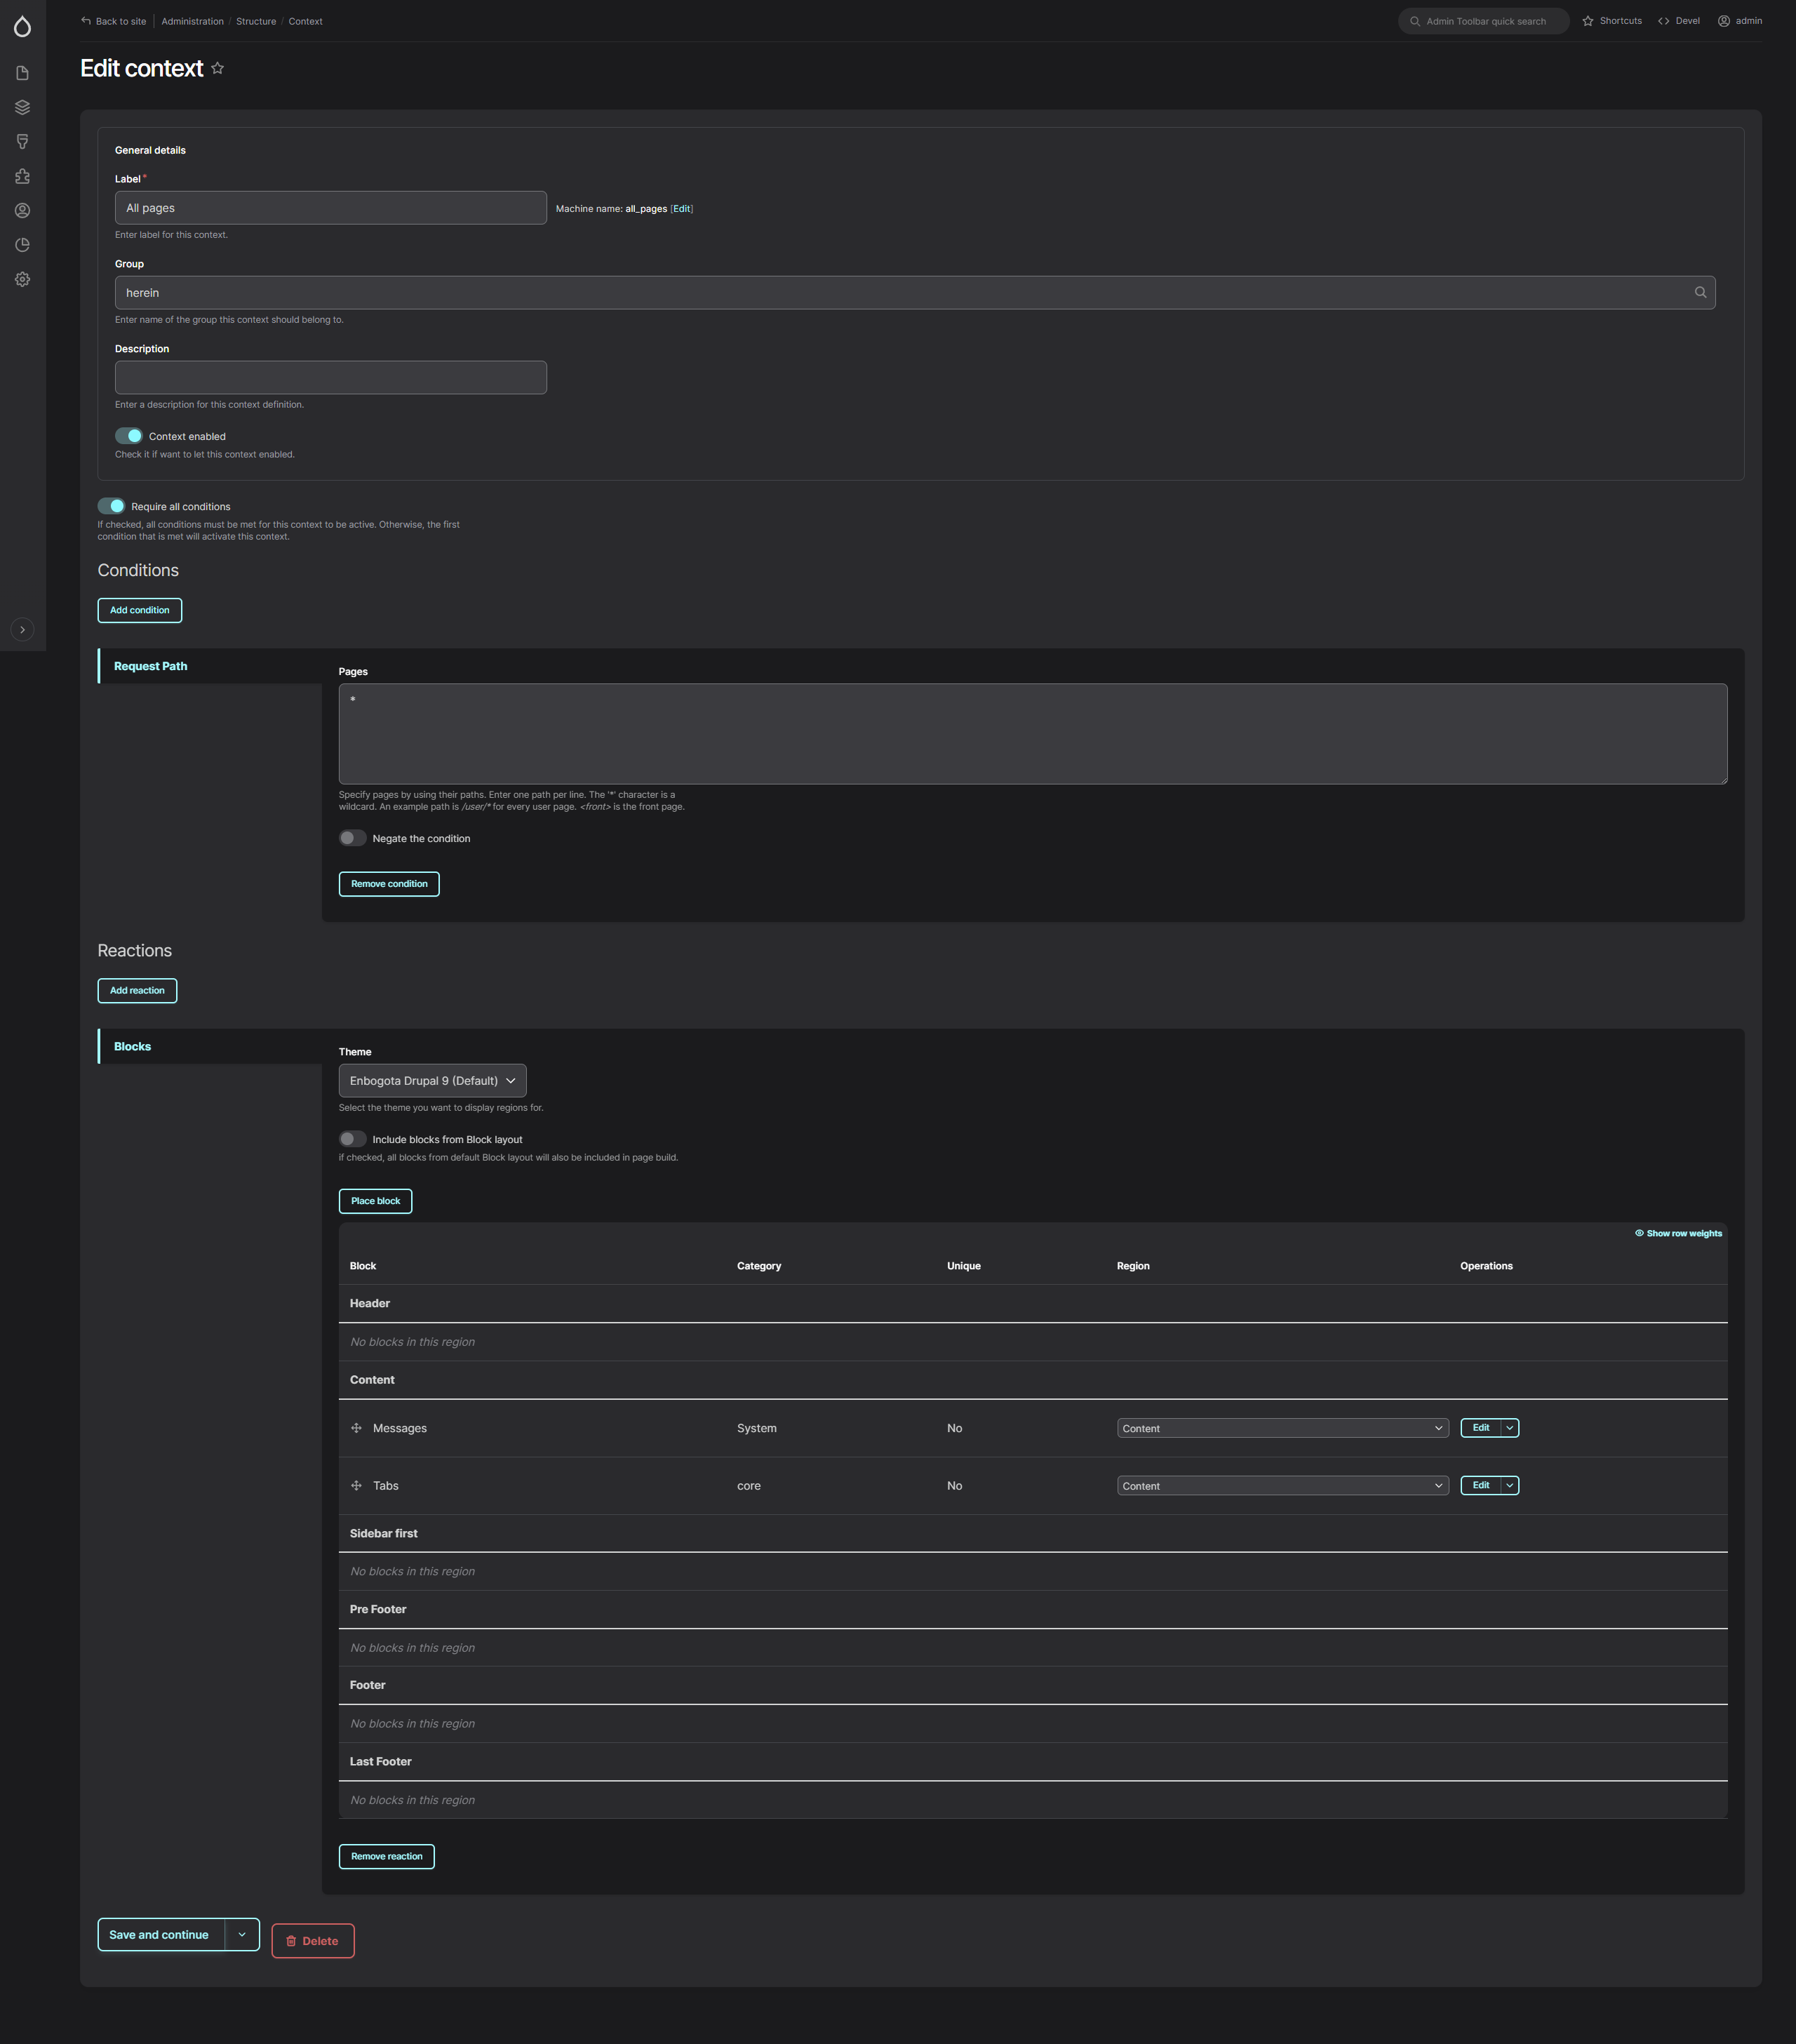Select the Blocks reaction tab
This screenshot has width=1796, height=2044.
[x=132, y=1046]
